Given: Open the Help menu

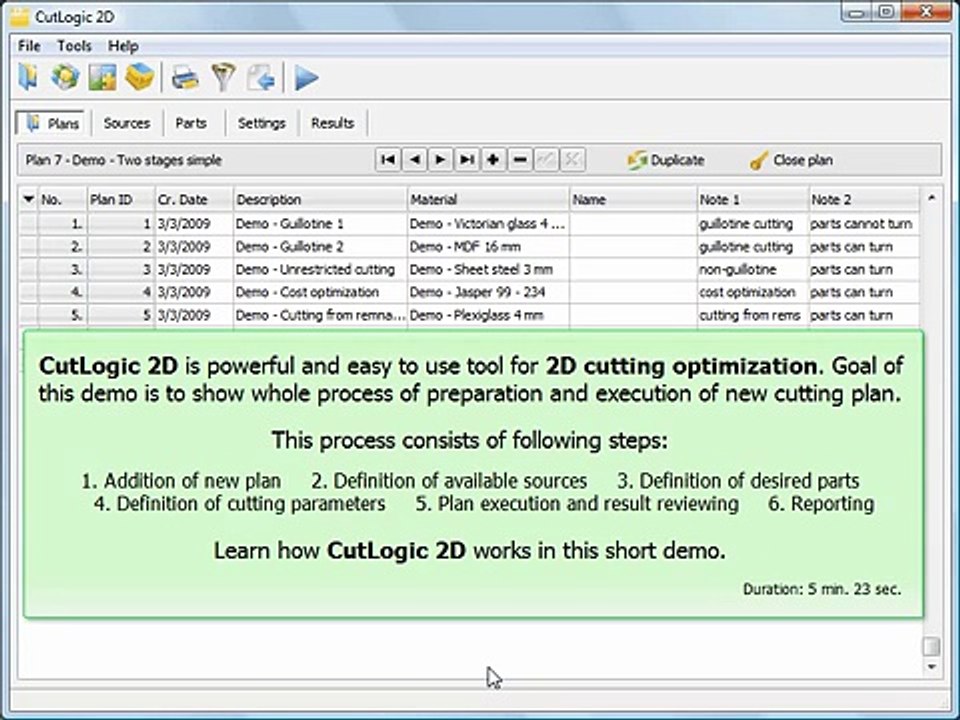Looking at the screenshot, I should pyautogui.click(x=123, y=46).
